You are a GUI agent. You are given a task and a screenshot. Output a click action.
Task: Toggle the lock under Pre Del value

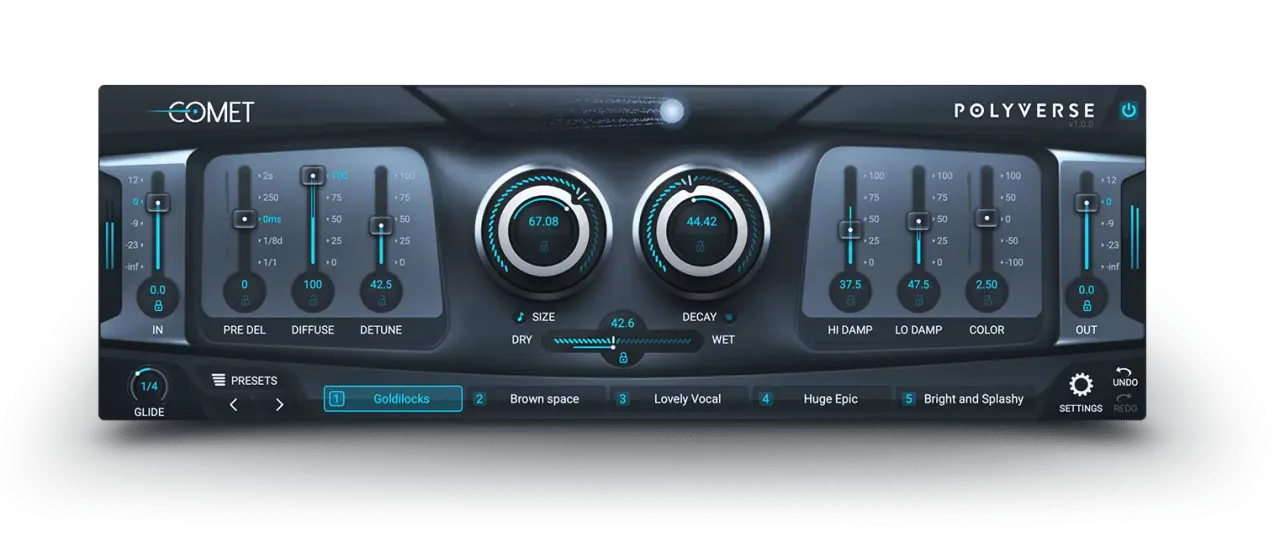click(x=244, y=299)
